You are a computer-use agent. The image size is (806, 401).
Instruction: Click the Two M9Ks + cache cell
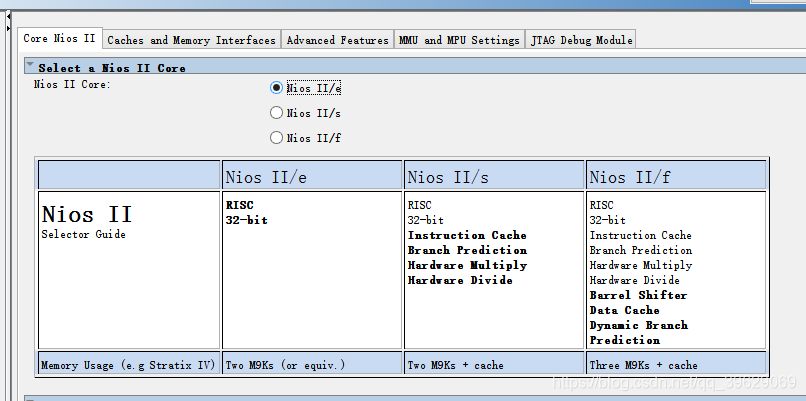[494, 363]
